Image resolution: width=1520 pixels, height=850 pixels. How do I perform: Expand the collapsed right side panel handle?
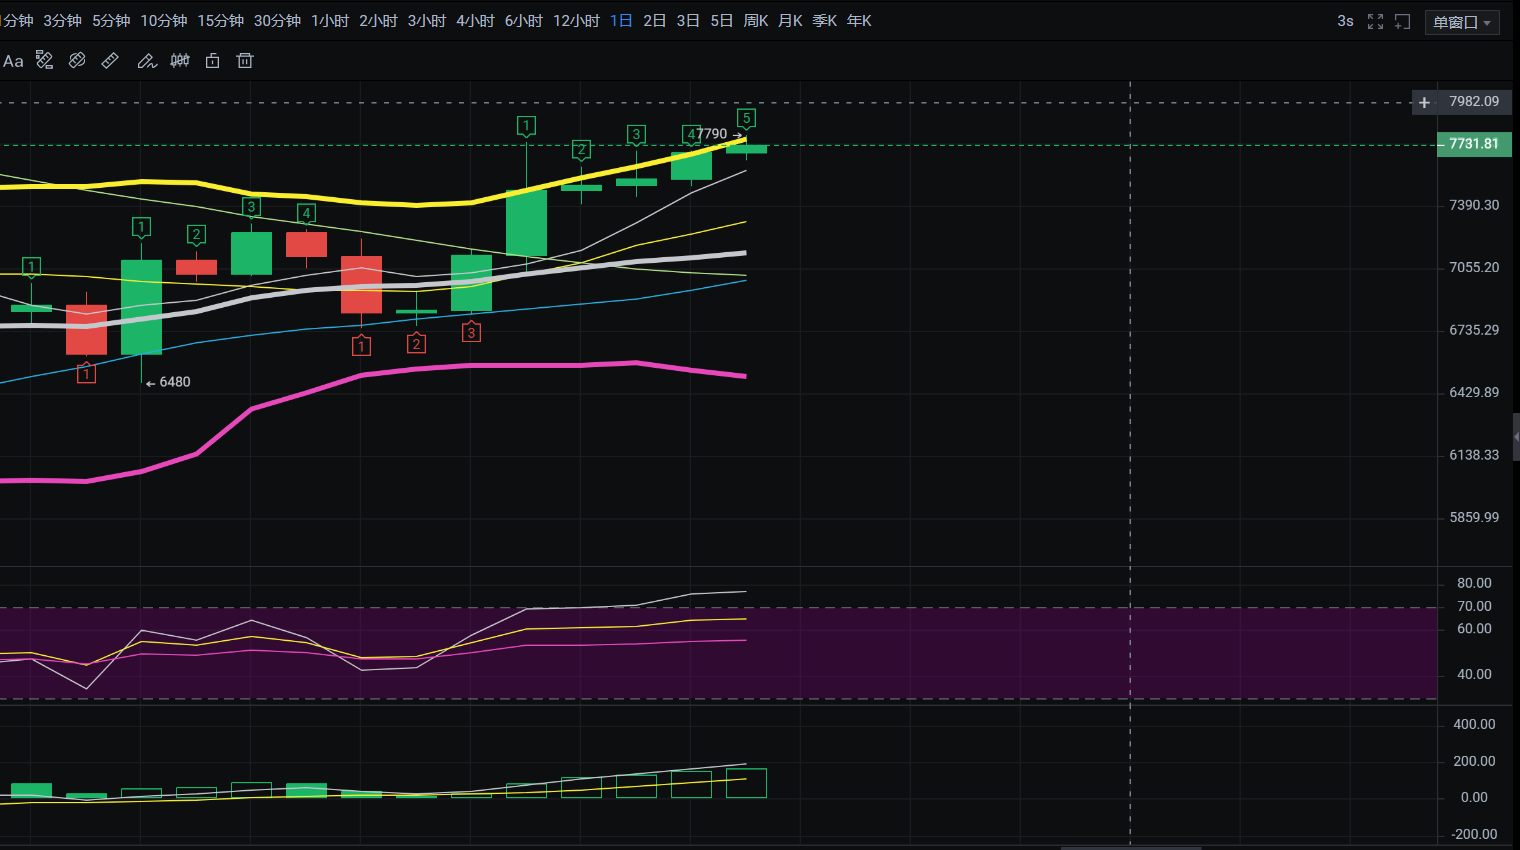click(x=1515, y=437)
